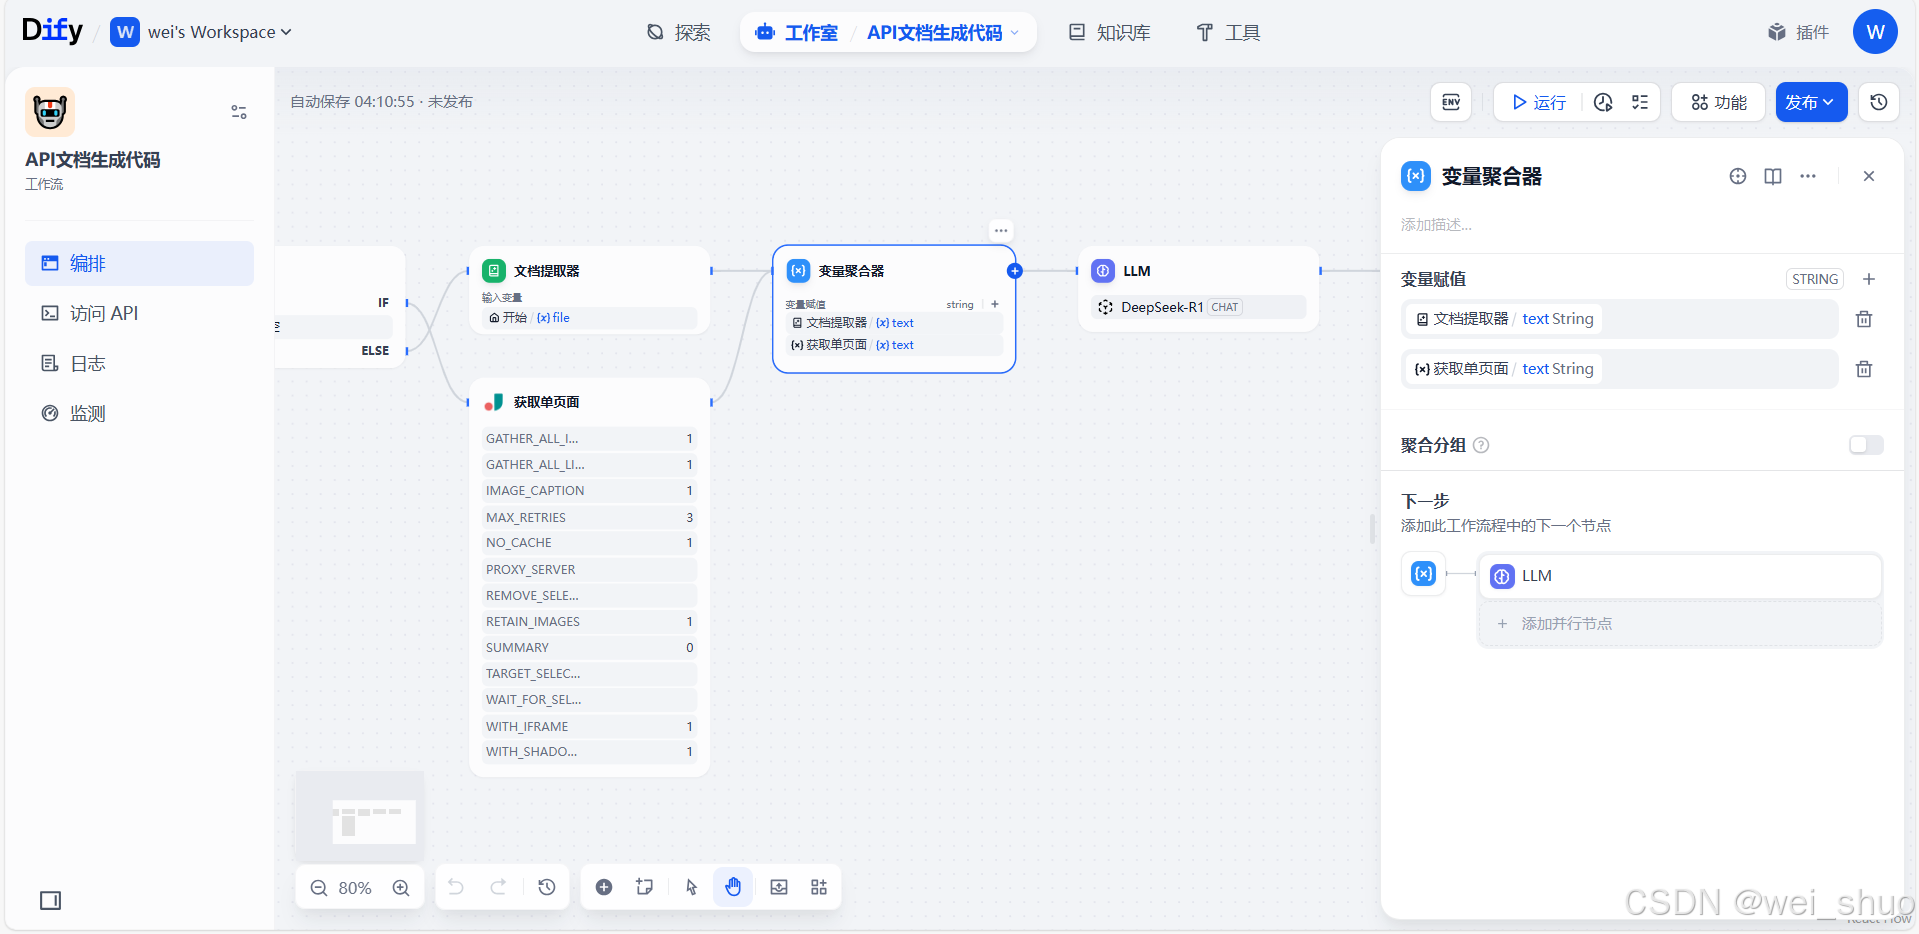1919x934 pixels.
Task: Open app settings sliders icon in sidebar
Action: point(239,112)
